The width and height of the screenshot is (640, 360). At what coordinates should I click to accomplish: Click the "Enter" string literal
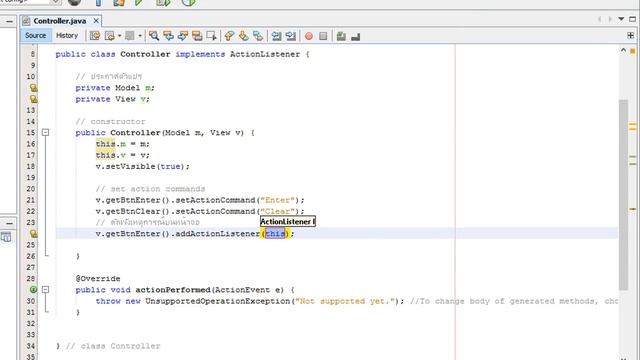tap(278, 200)
